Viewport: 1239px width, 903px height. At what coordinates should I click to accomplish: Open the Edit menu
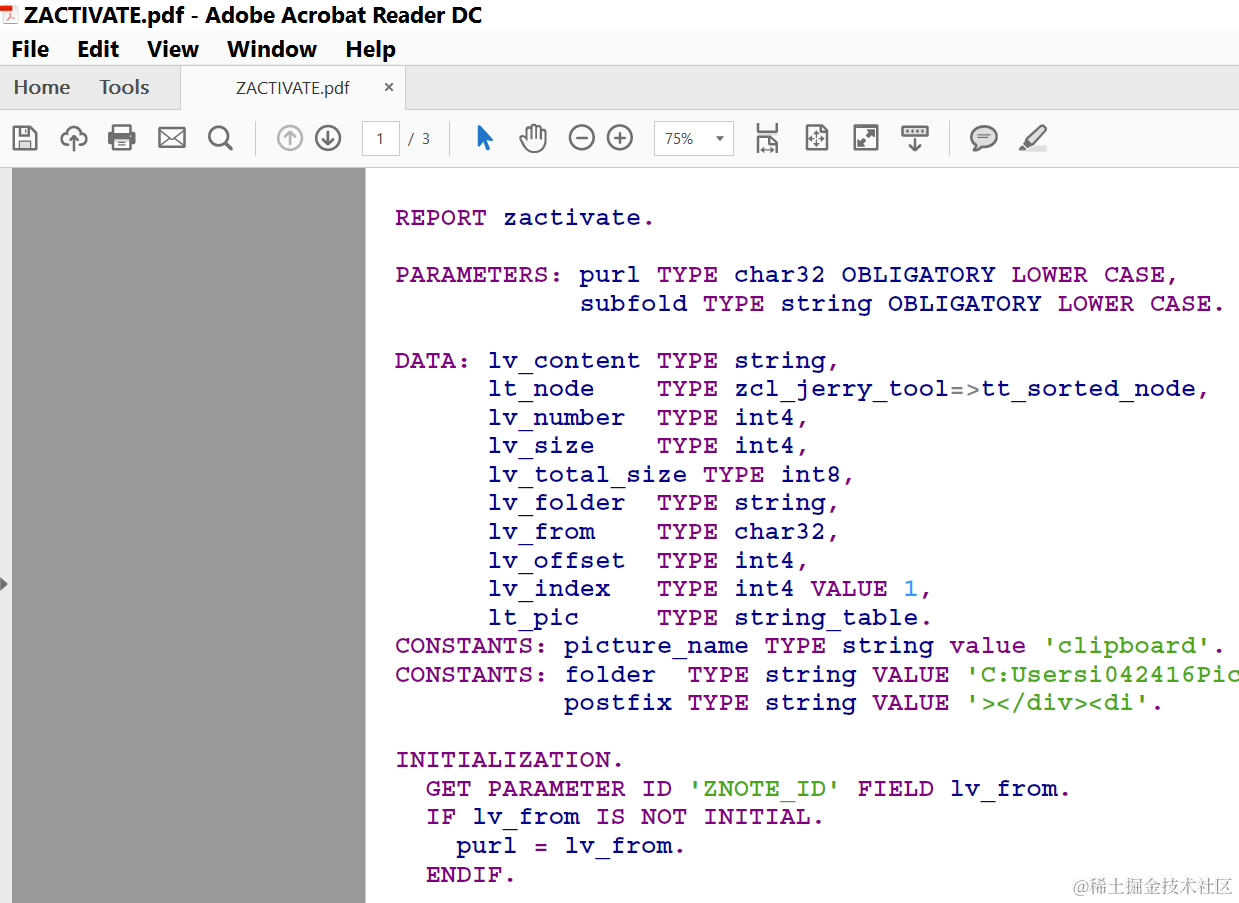[98, 49]
